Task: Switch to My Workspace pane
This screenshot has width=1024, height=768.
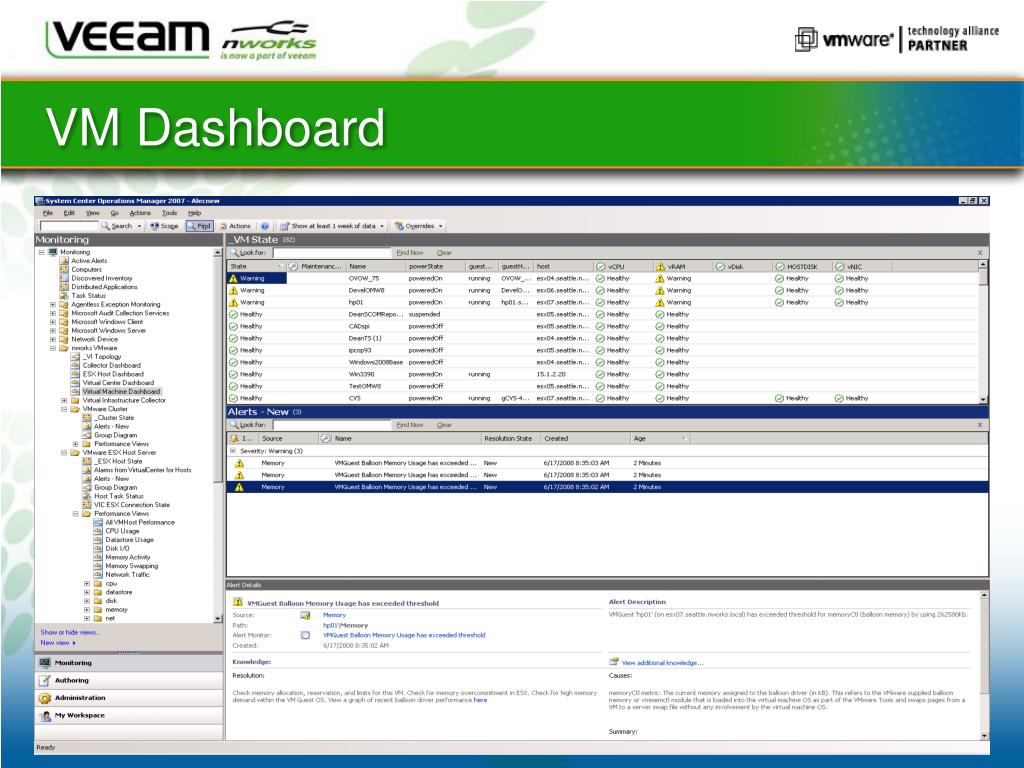Action: pos(129,715)
